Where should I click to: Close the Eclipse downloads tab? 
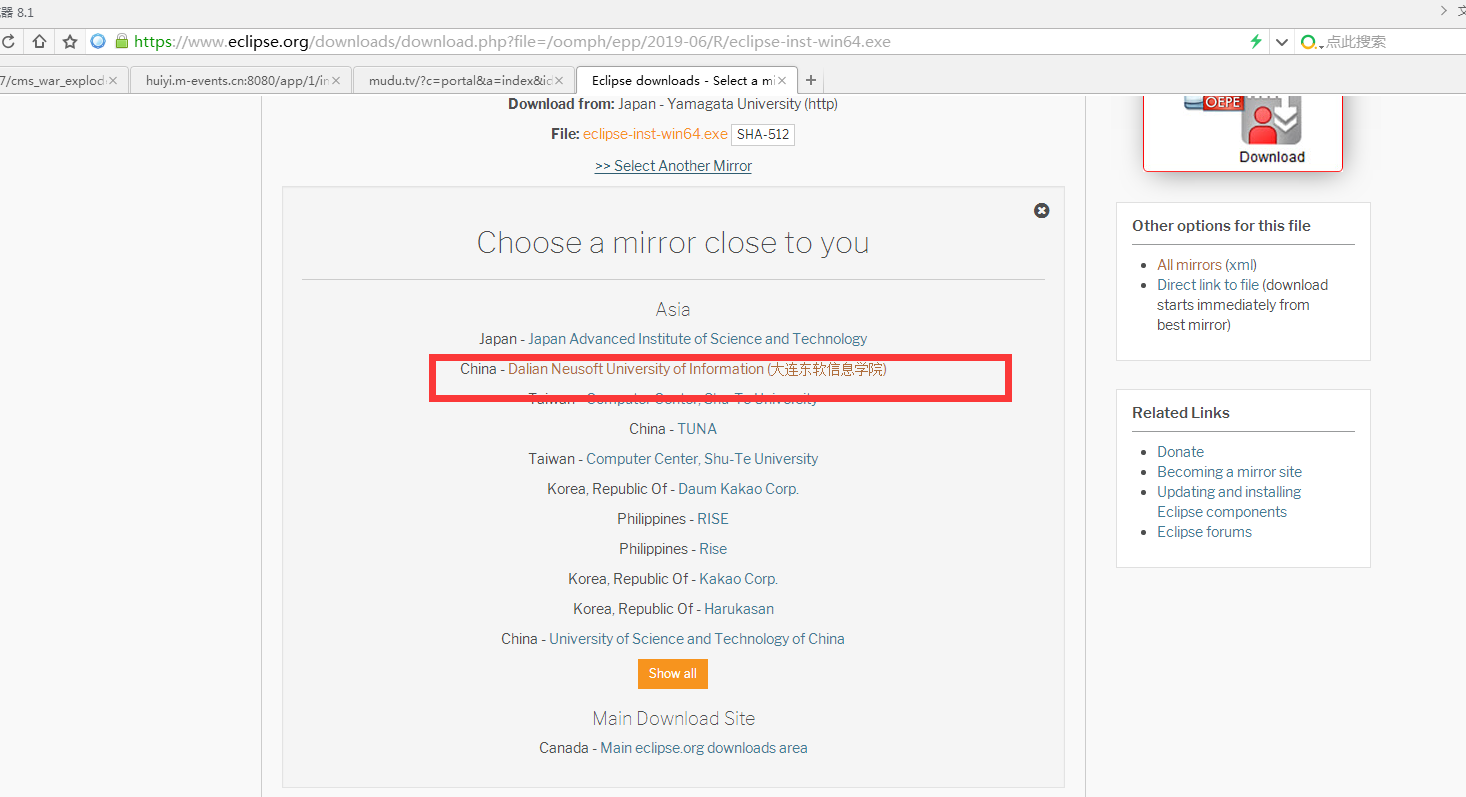tap(781, 80)
